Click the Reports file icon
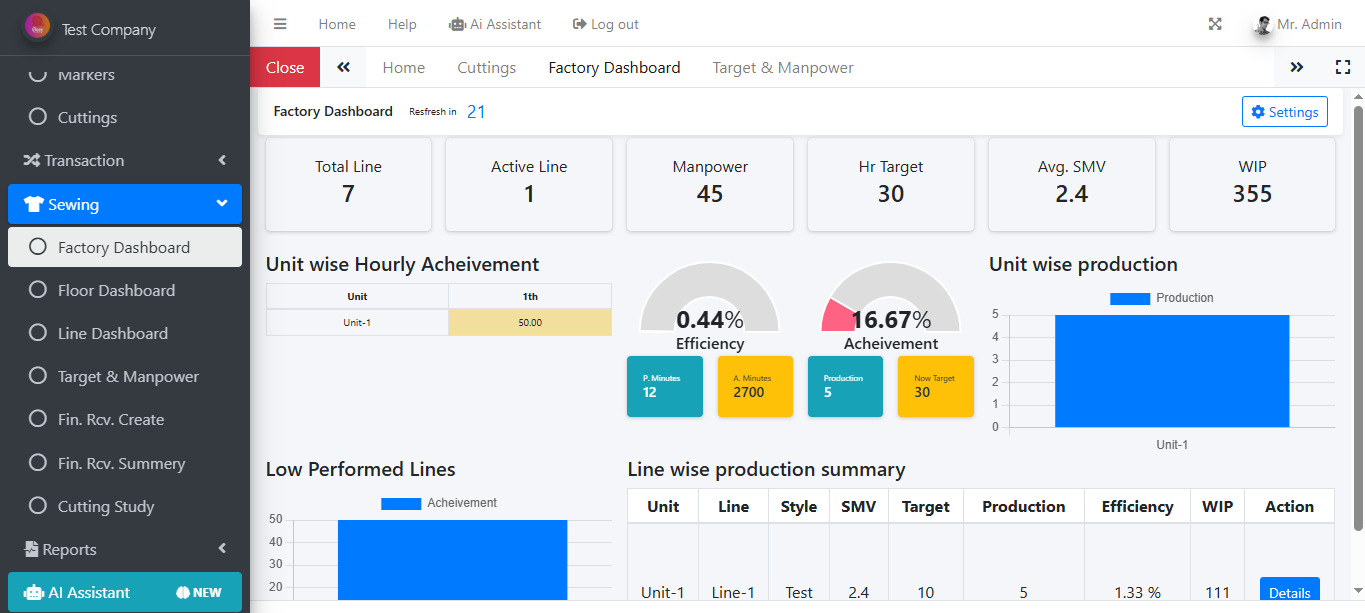The width and height of the screenshot is (1365, 613). [x=31, y=549]
